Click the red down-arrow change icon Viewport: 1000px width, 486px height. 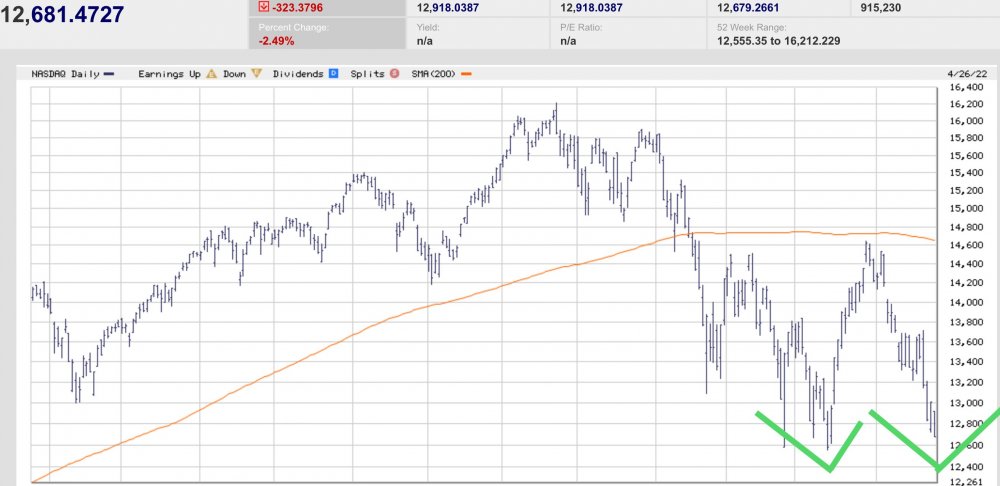[x=263, y=8]
